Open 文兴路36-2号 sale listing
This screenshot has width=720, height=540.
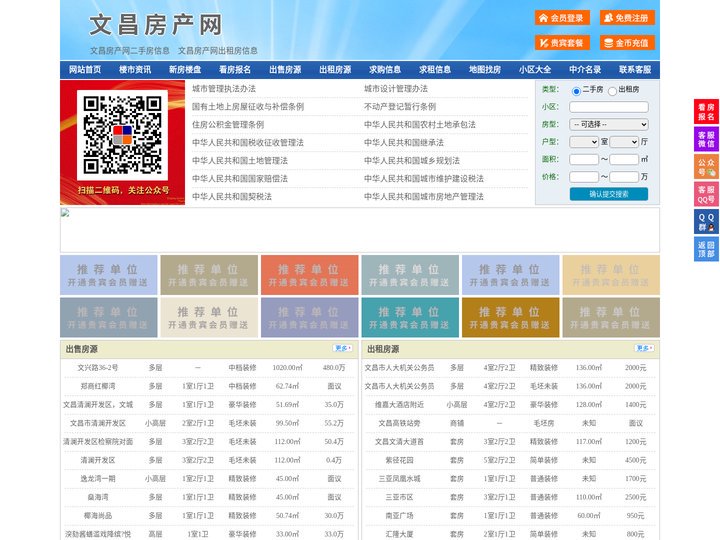pos(98,368)
